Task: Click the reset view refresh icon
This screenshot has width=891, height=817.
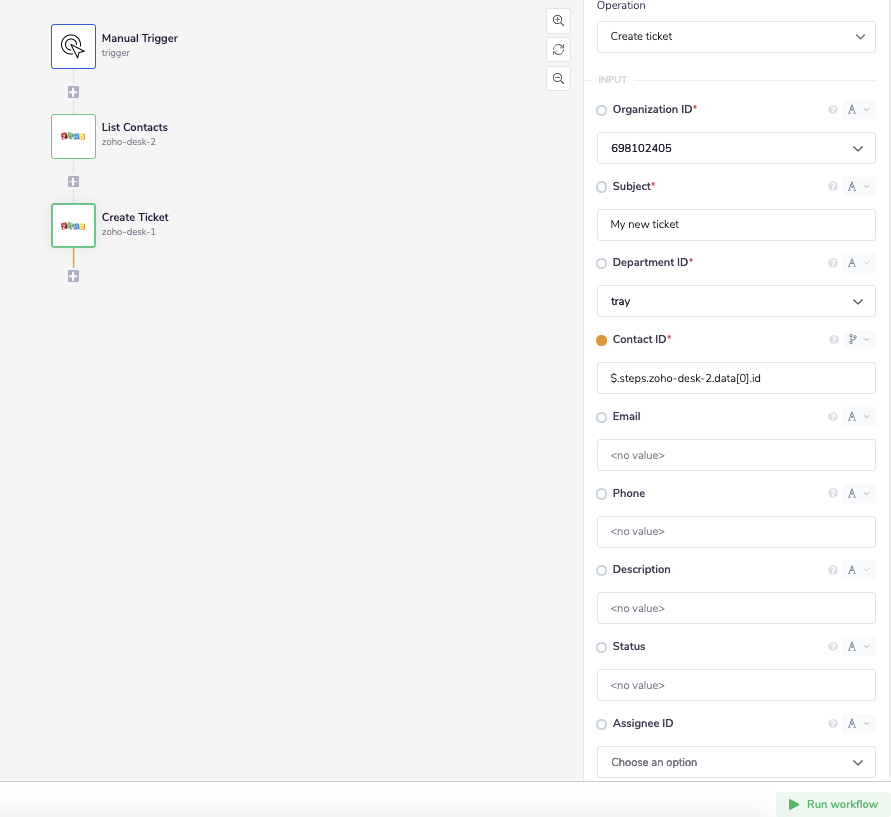Action: (x=558, y=50)
